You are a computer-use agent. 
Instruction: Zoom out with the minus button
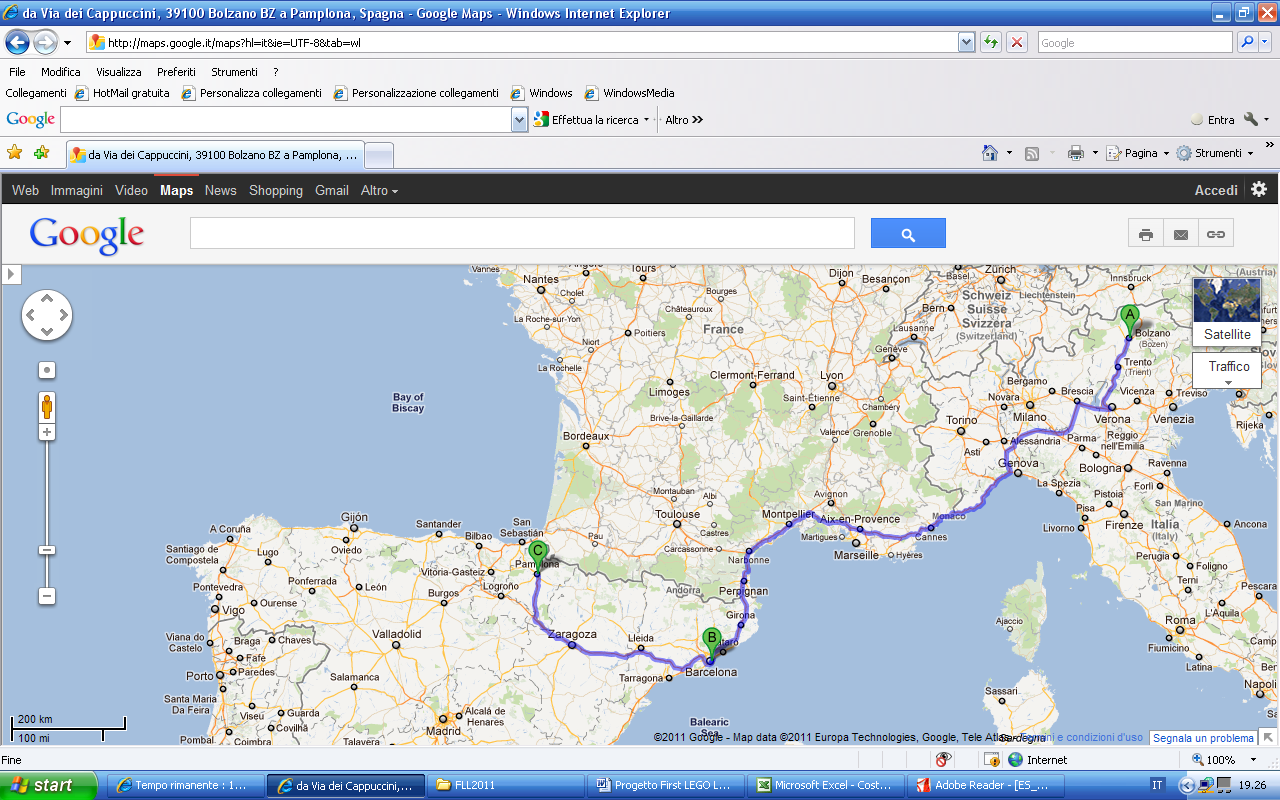tap(47, 596)
